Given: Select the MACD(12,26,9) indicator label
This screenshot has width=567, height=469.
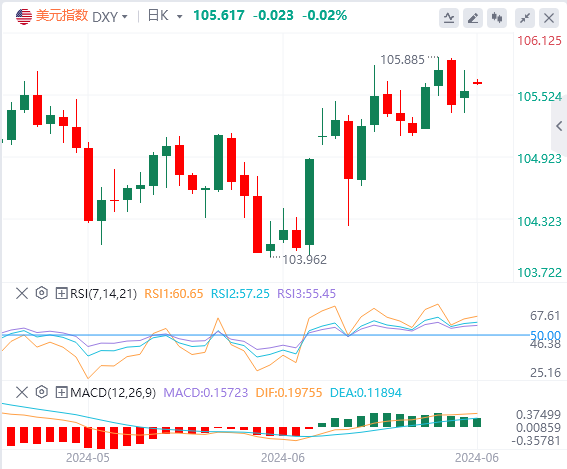Looking at the screenshot, I should [x=113, y=392].
